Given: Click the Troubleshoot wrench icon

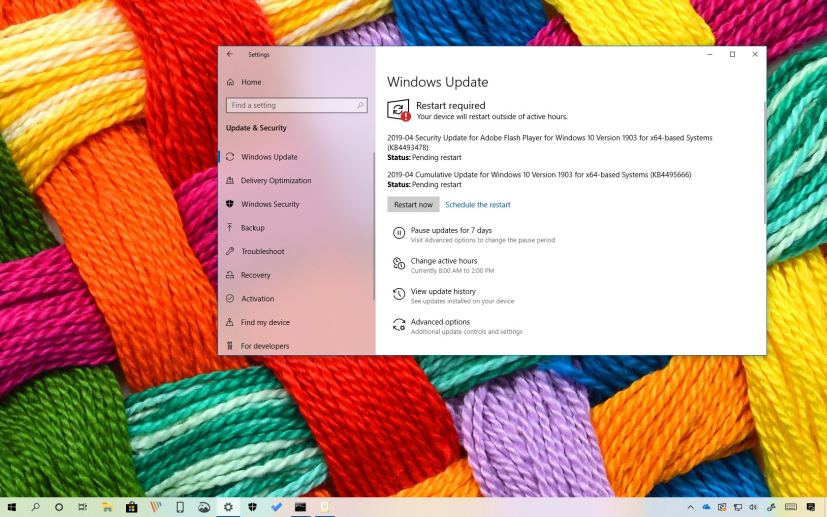Looking at the screenshot, I should click(230, 251).
